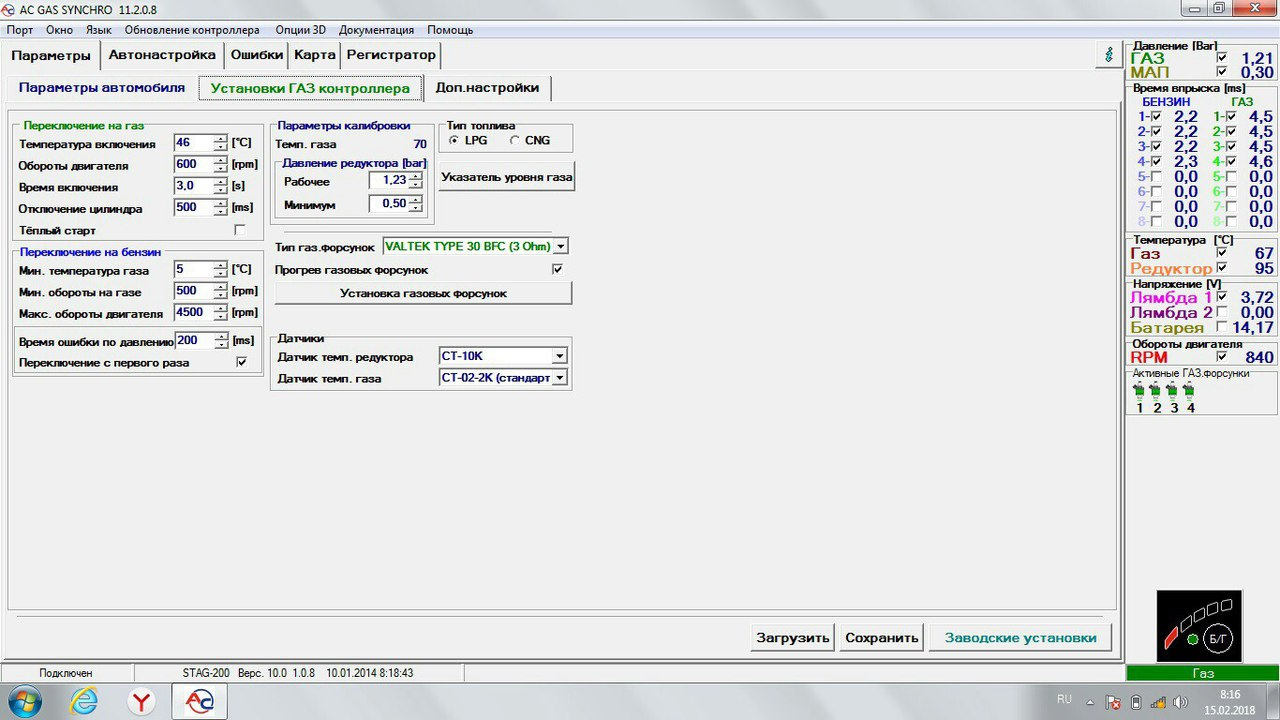Enable the Лямбда 2 voltage checkbox
1280x720 pixels.
(x=1221, y=313)
